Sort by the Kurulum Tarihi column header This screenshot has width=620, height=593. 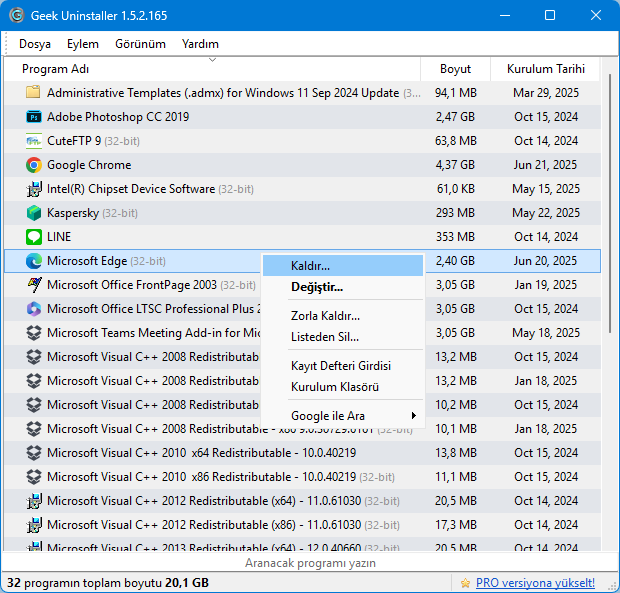pyautogui.click(x=545, y=69)
